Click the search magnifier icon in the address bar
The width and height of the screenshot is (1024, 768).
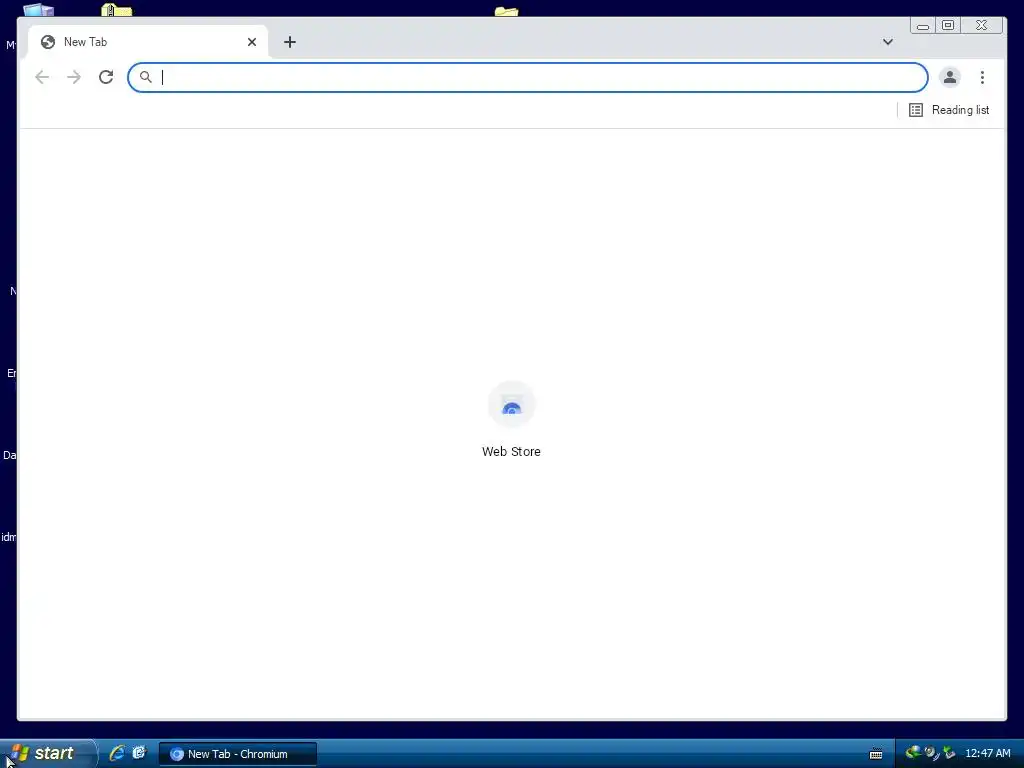tap(146, 77)
